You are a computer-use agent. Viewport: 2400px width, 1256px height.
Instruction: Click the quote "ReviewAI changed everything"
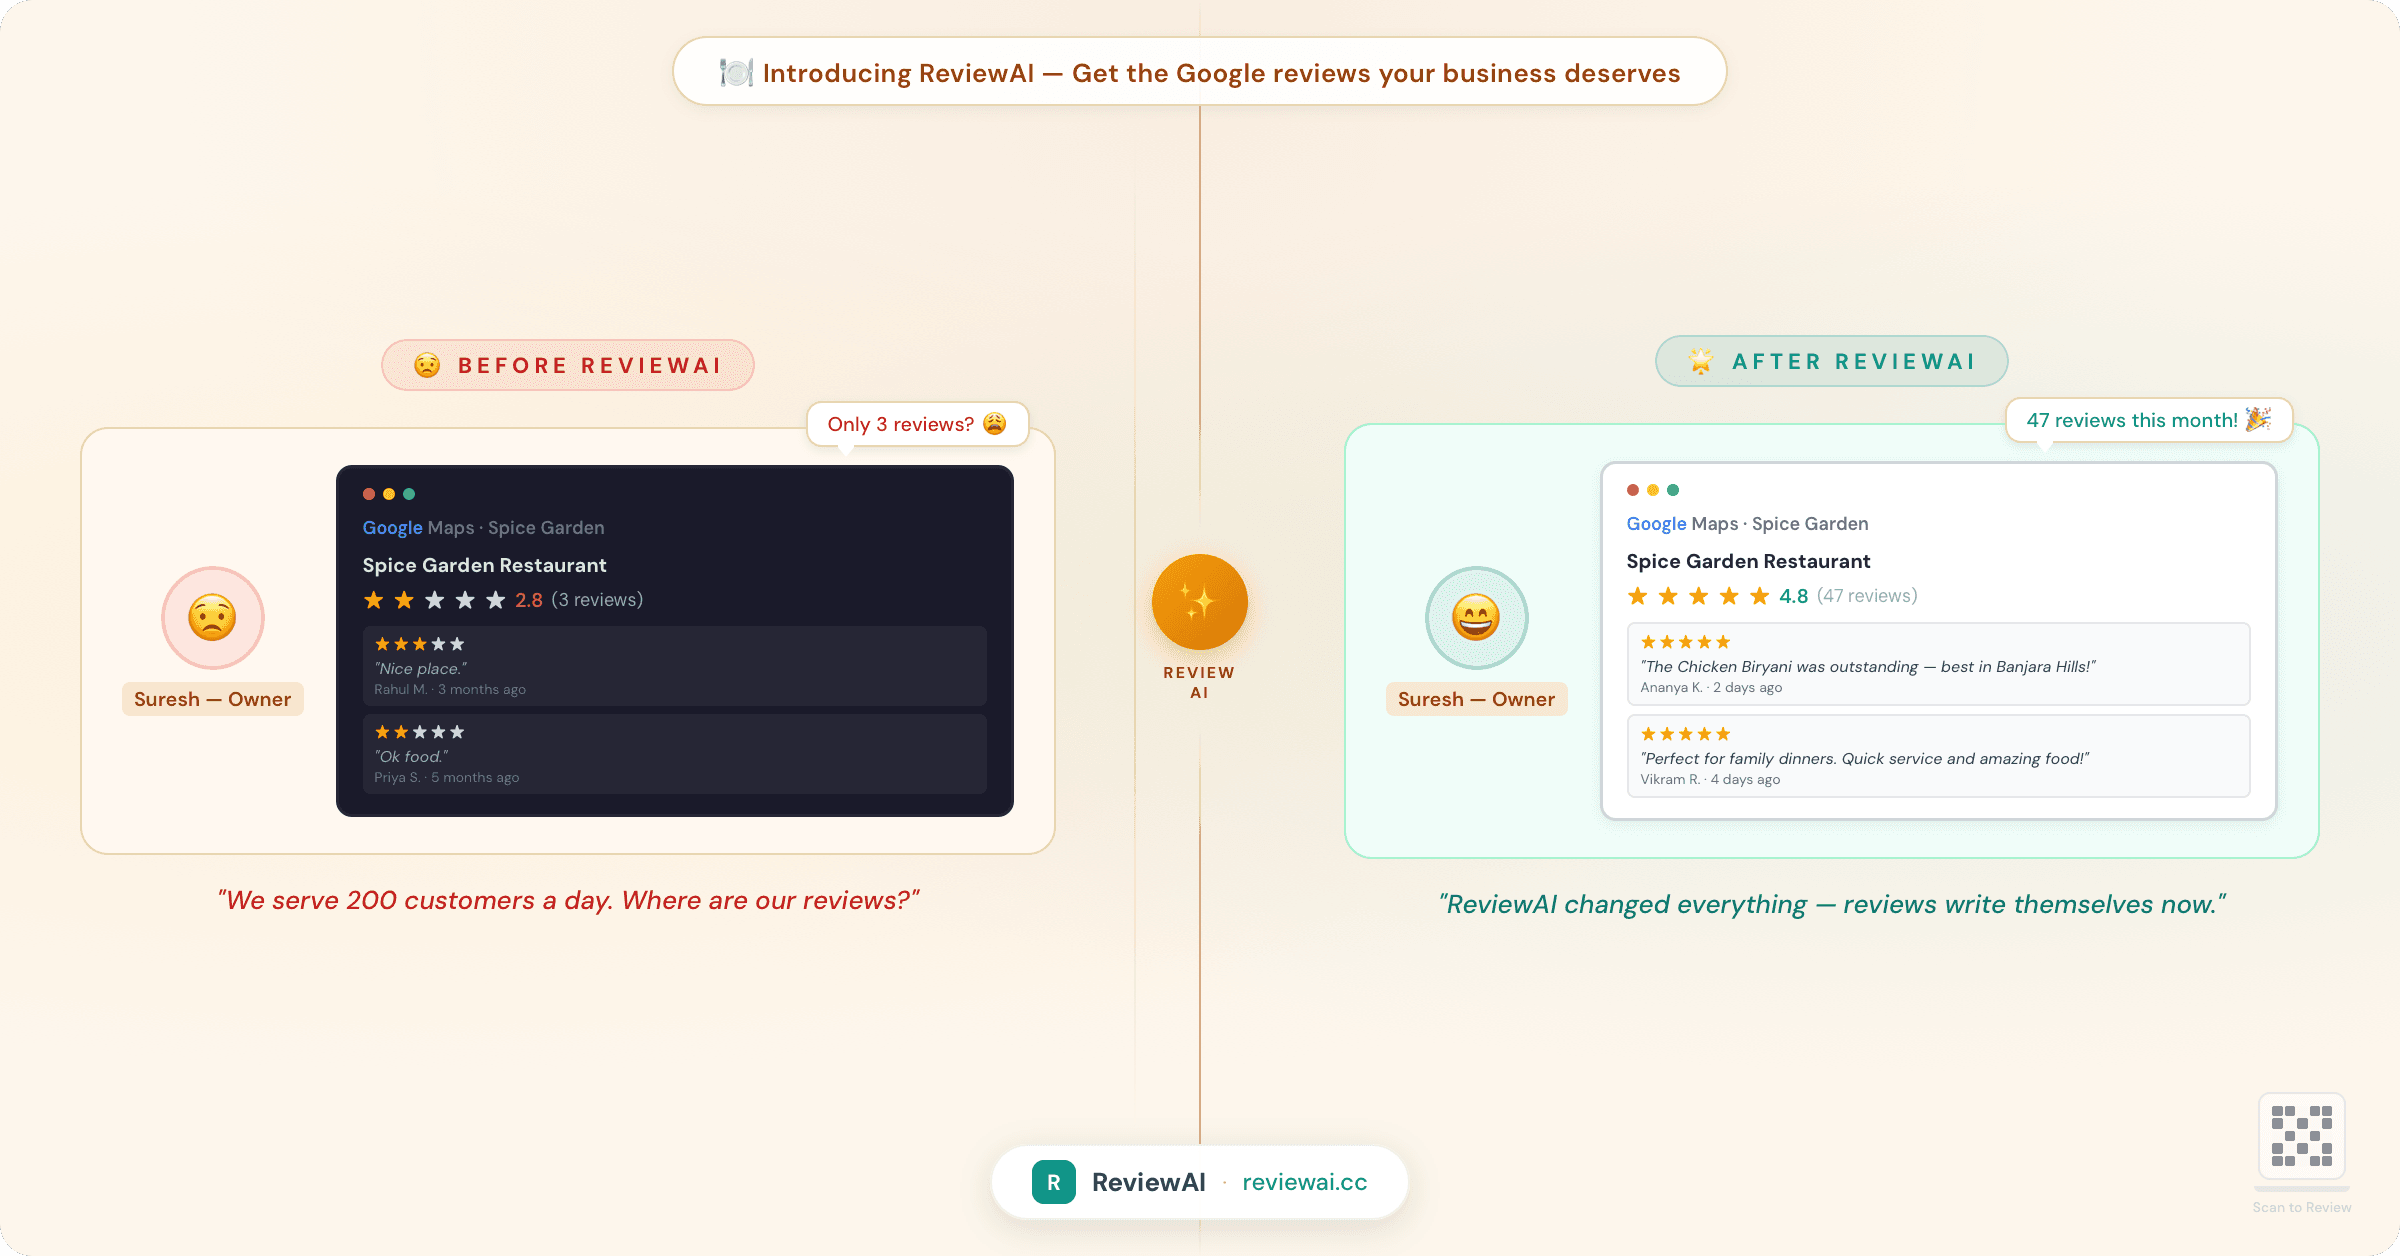coord(1832,904)
